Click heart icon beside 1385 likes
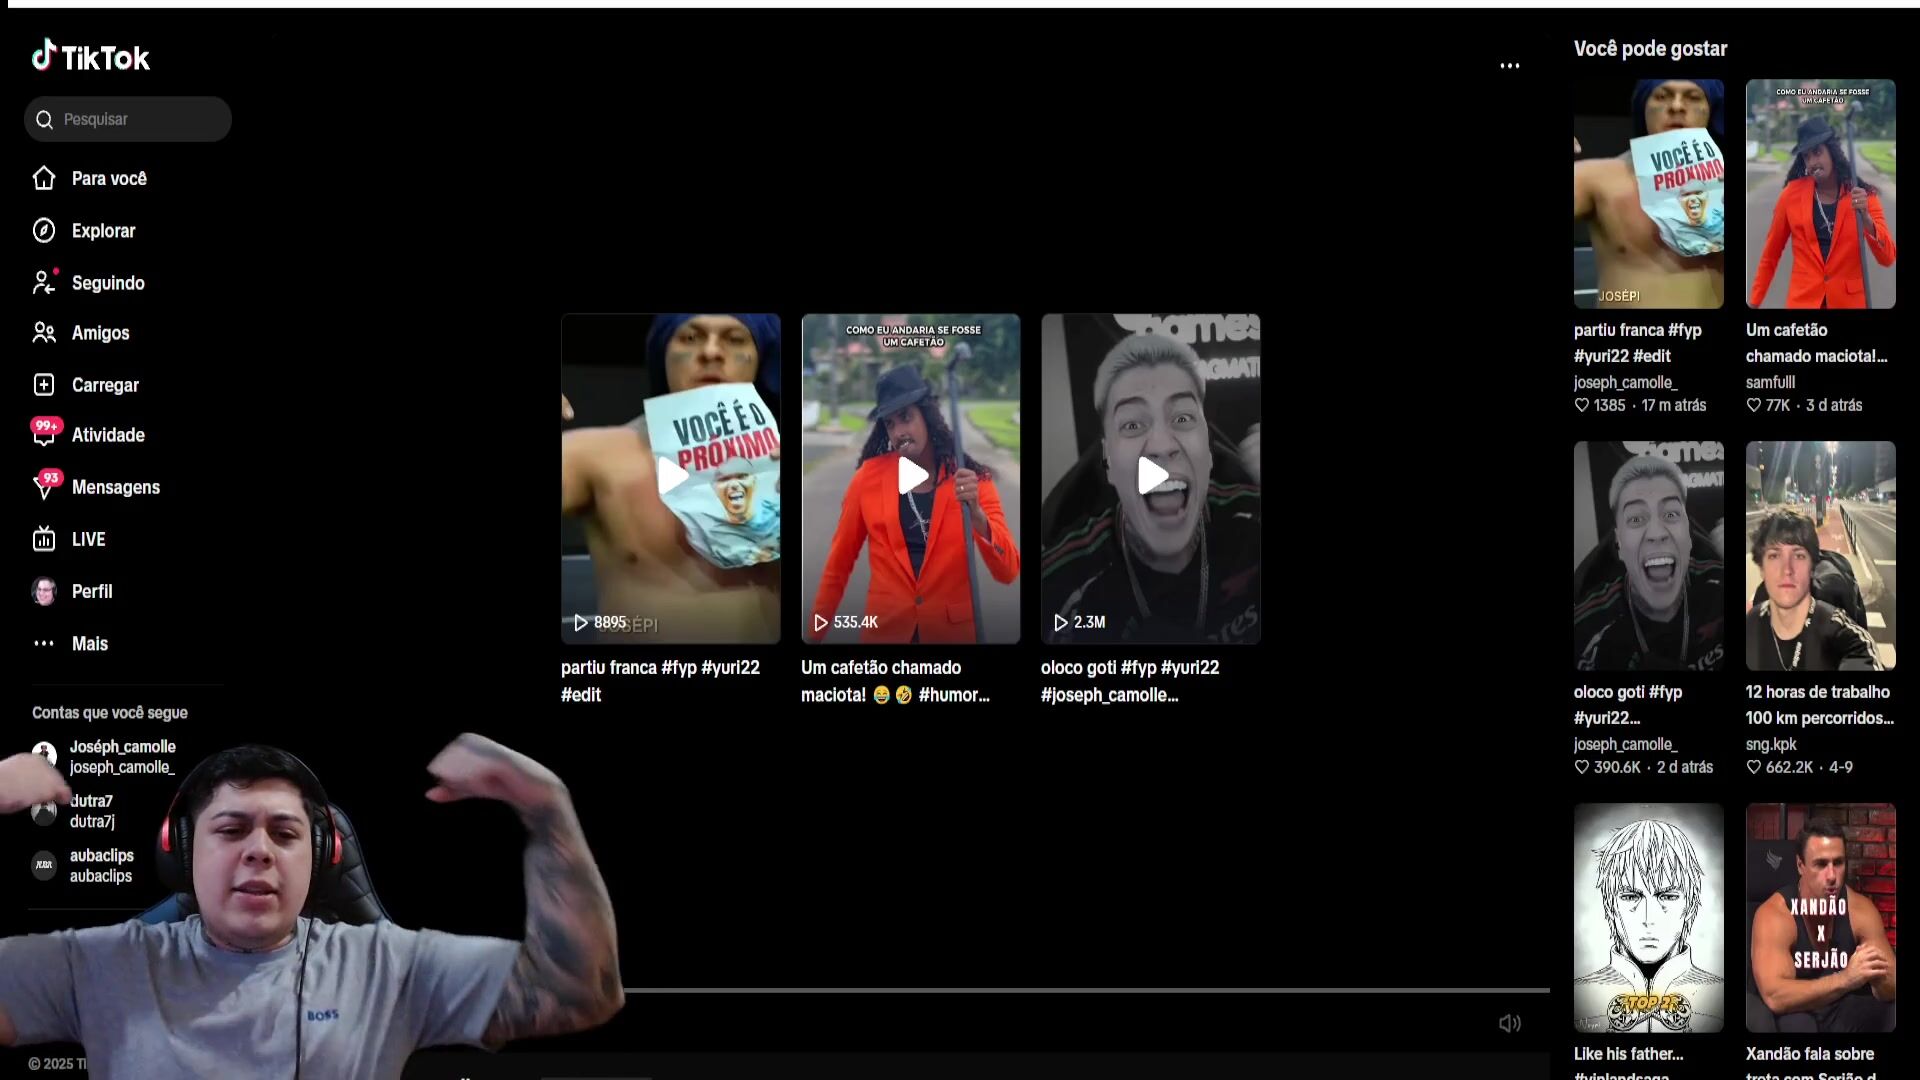 (x=1582, y=405)
